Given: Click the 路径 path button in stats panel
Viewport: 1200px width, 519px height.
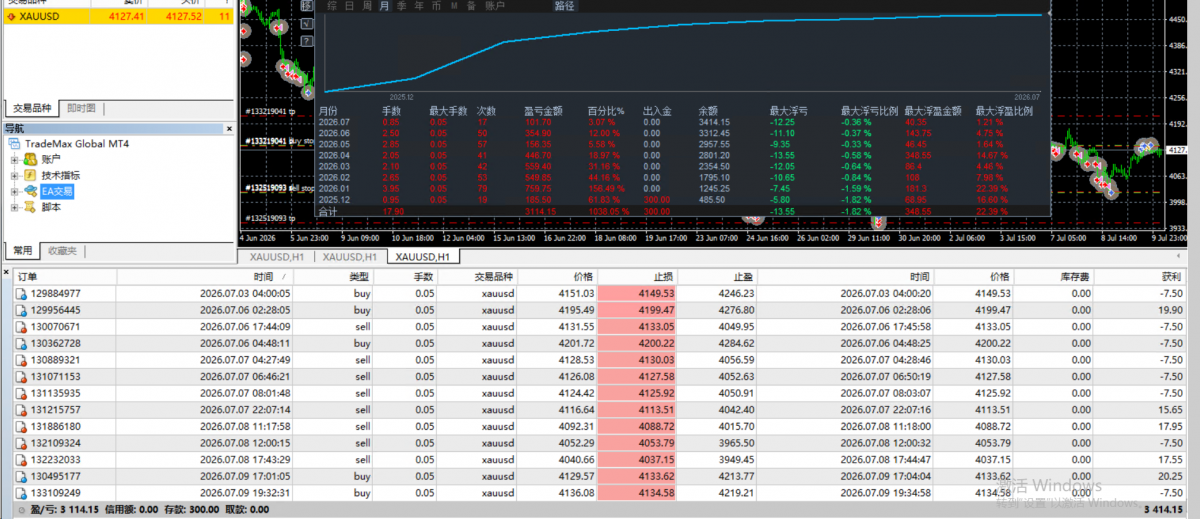Looking at the screenshot, I should pyautogui.click(x=564, y=6).
